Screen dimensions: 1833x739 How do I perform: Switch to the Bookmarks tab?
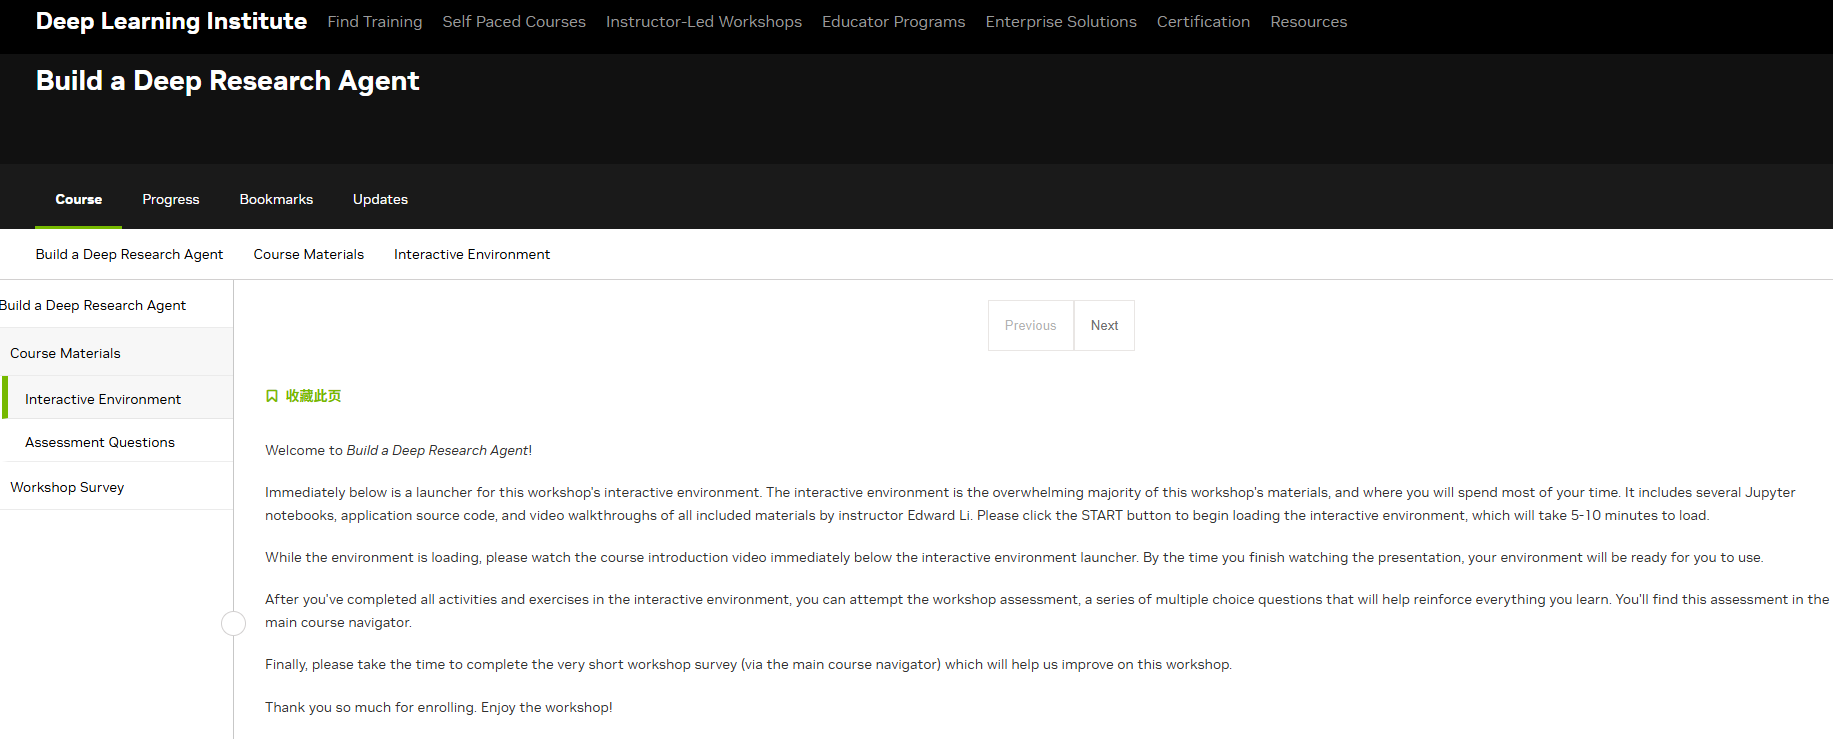[276, 199]
